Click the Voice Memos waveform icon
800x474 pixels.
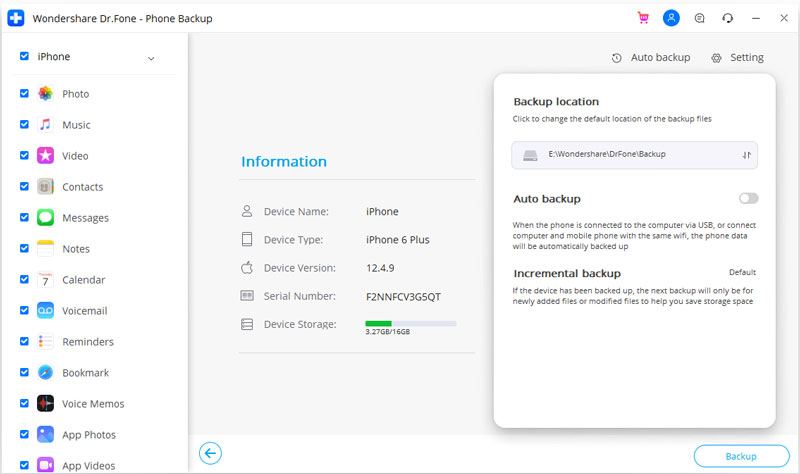45,404
